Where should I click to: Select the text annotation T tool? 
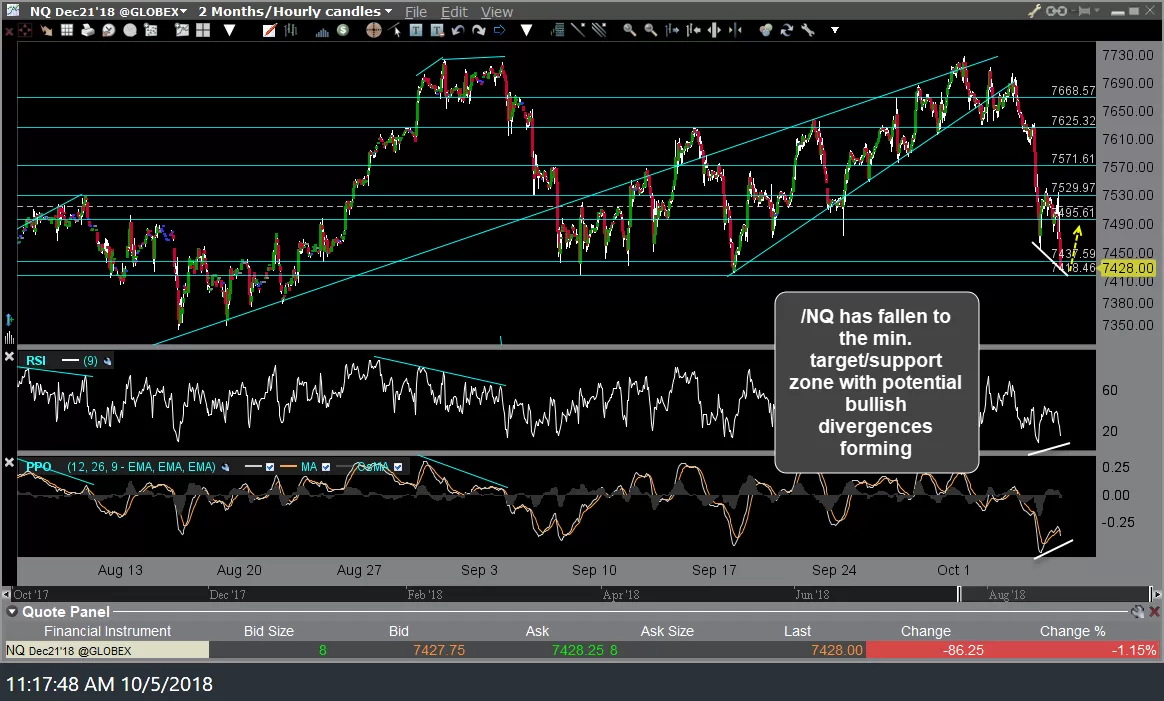pyautogui.click(x=416, y=30)
